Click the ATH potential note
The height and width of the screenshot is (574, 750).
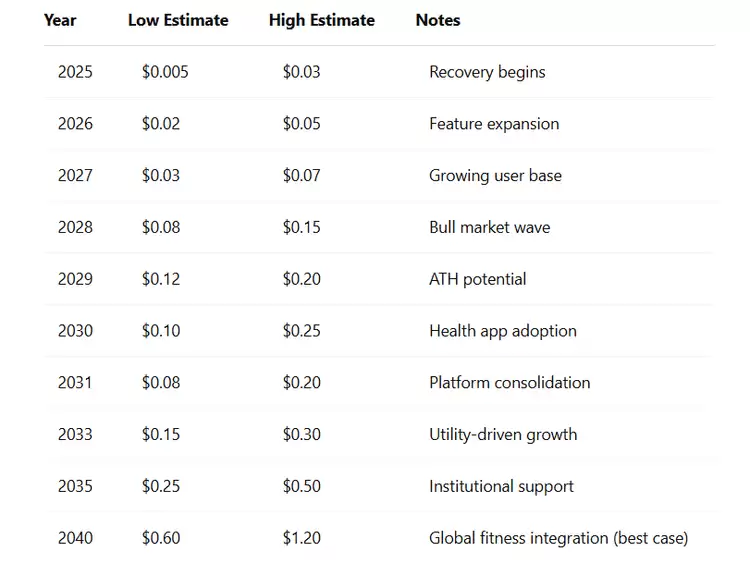pos(477,279)
